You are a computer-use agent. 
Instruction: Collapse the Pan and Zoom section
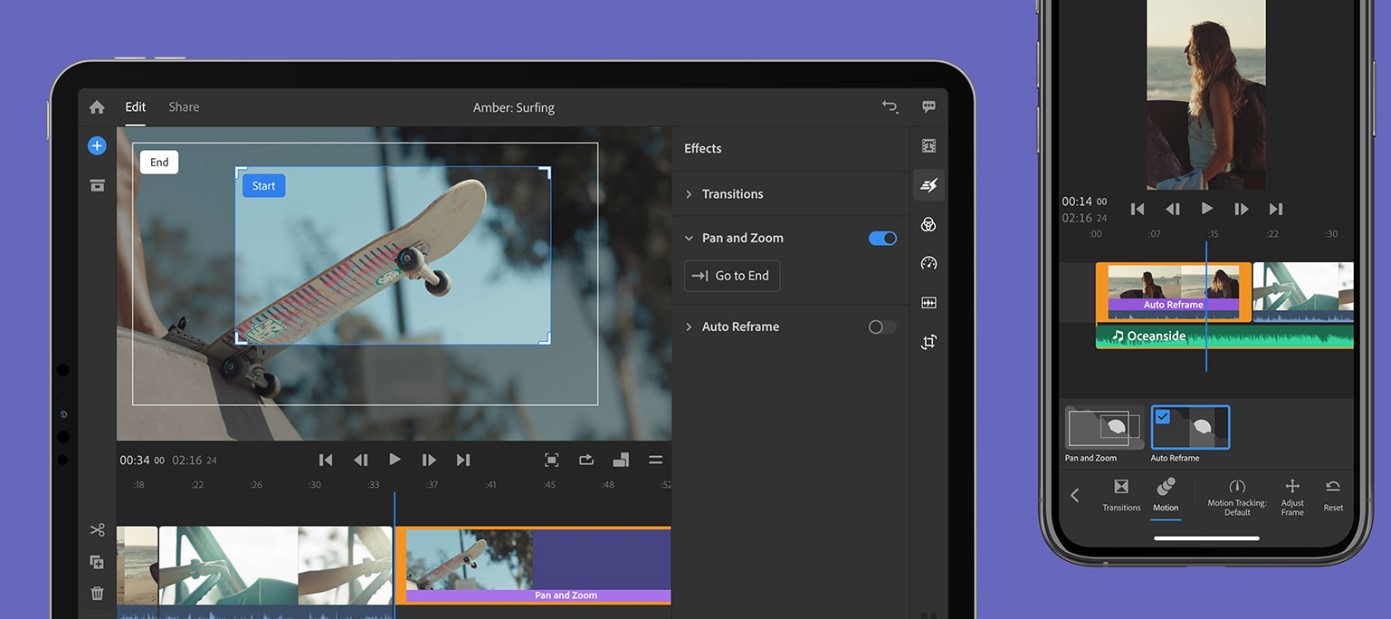689,238
